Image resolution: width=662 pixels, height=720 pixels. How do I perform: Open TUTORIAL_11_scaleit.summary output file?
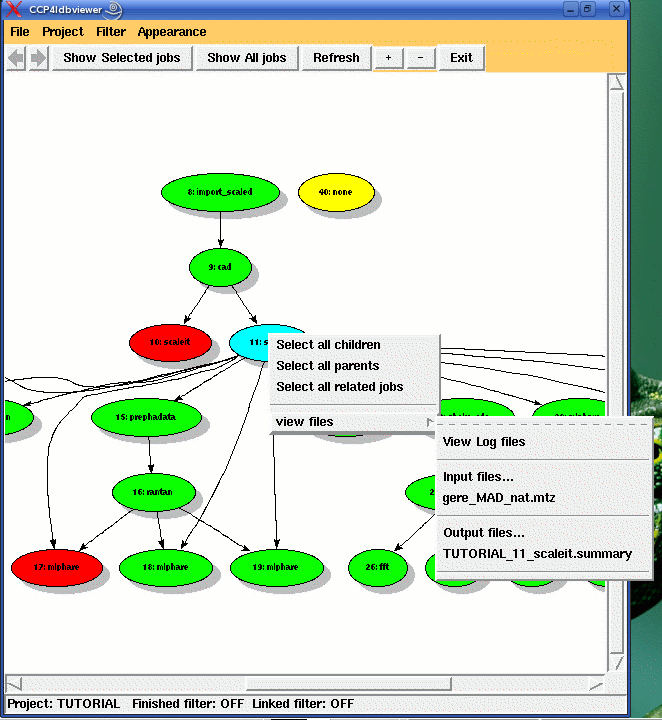537,553
